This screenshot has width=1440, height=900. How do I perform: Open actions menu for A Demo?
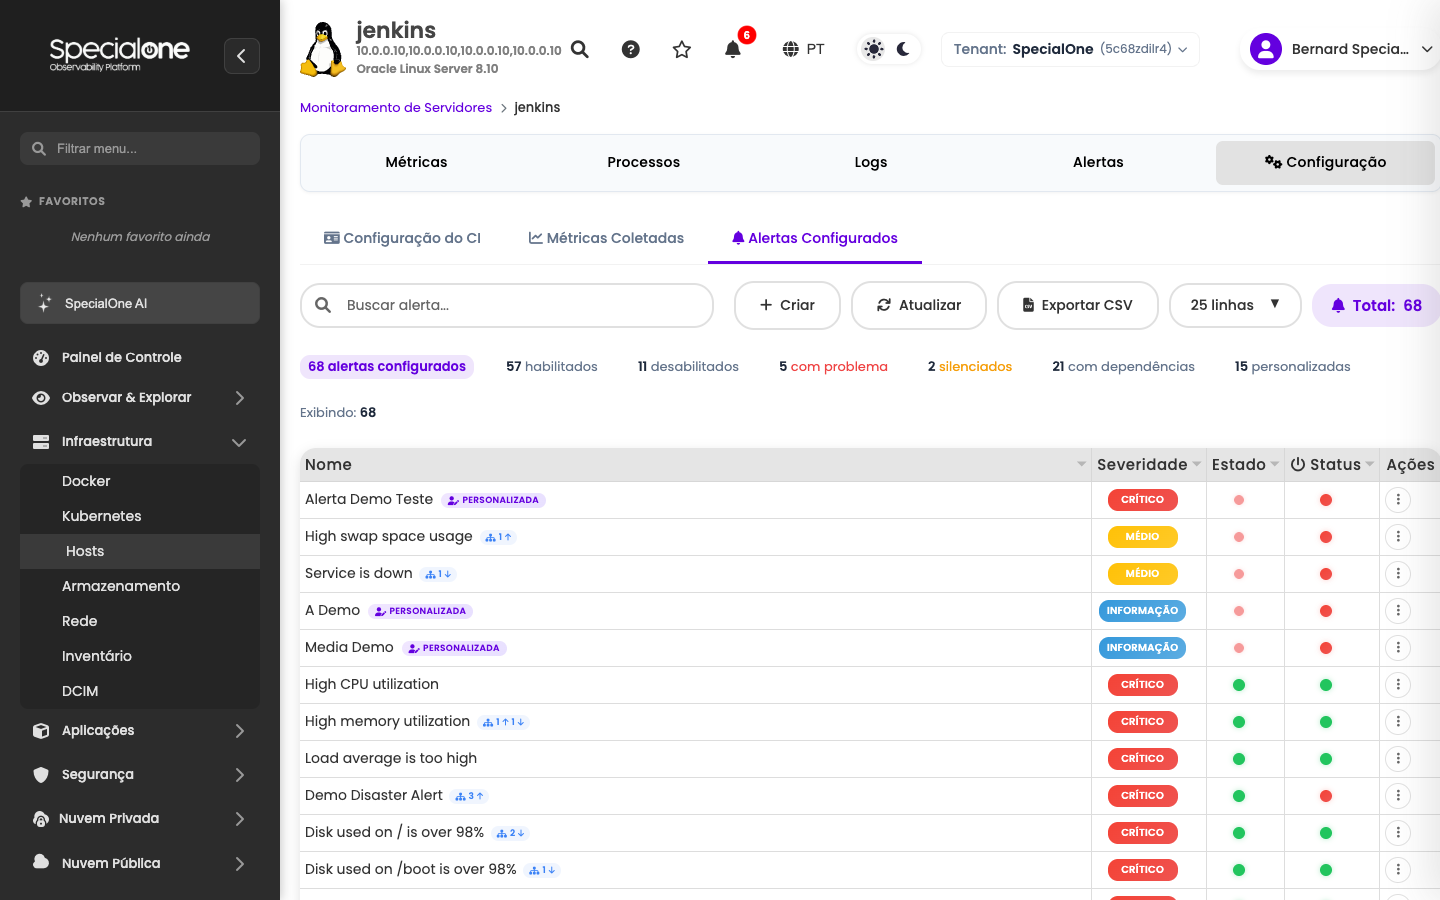tap(1398, 611)
